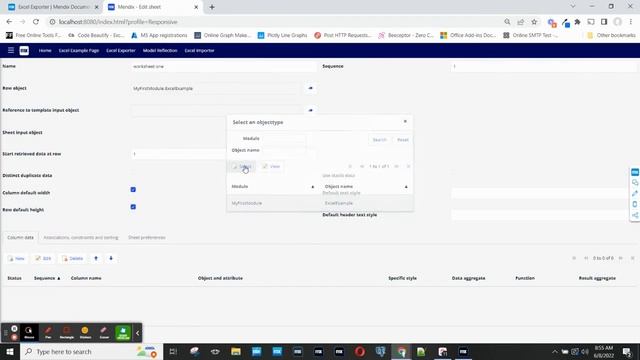Click Delete button in column grid
This screenshot has width=640, height=360.
pos(72,258)
